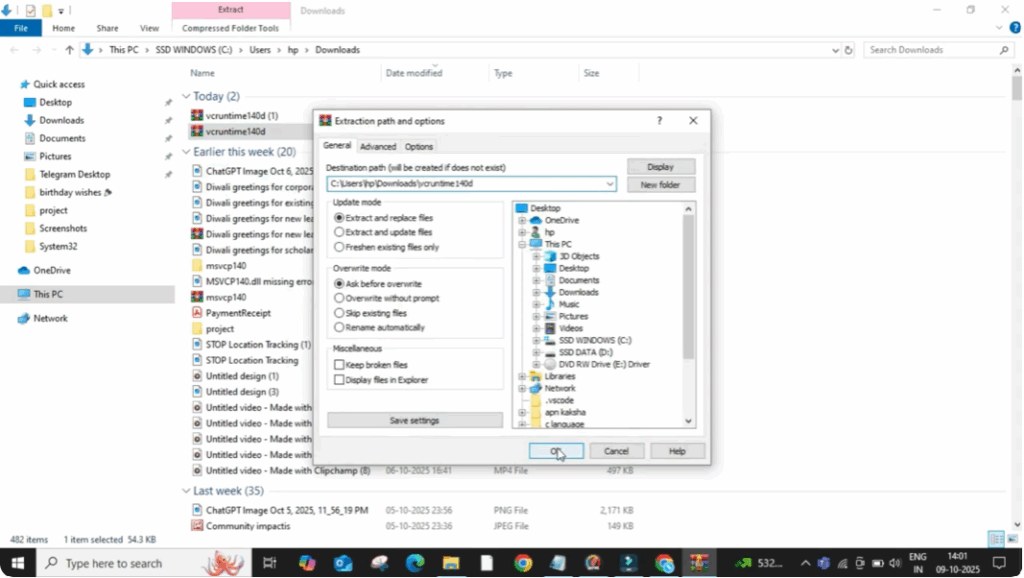Open the Compressed Folder Tools Extract tab
Viewport: 1024px width, 578px height.
click(x=231, y=9)
